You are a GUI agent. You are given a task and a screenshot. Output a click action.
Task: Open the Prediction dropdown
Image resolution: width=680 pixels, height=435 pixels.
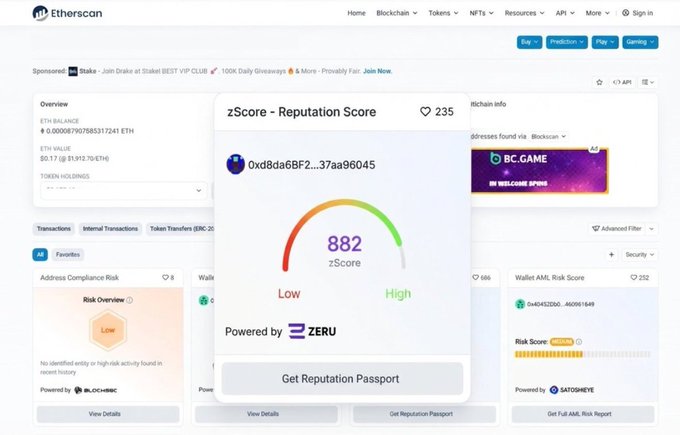coord(566,42)
